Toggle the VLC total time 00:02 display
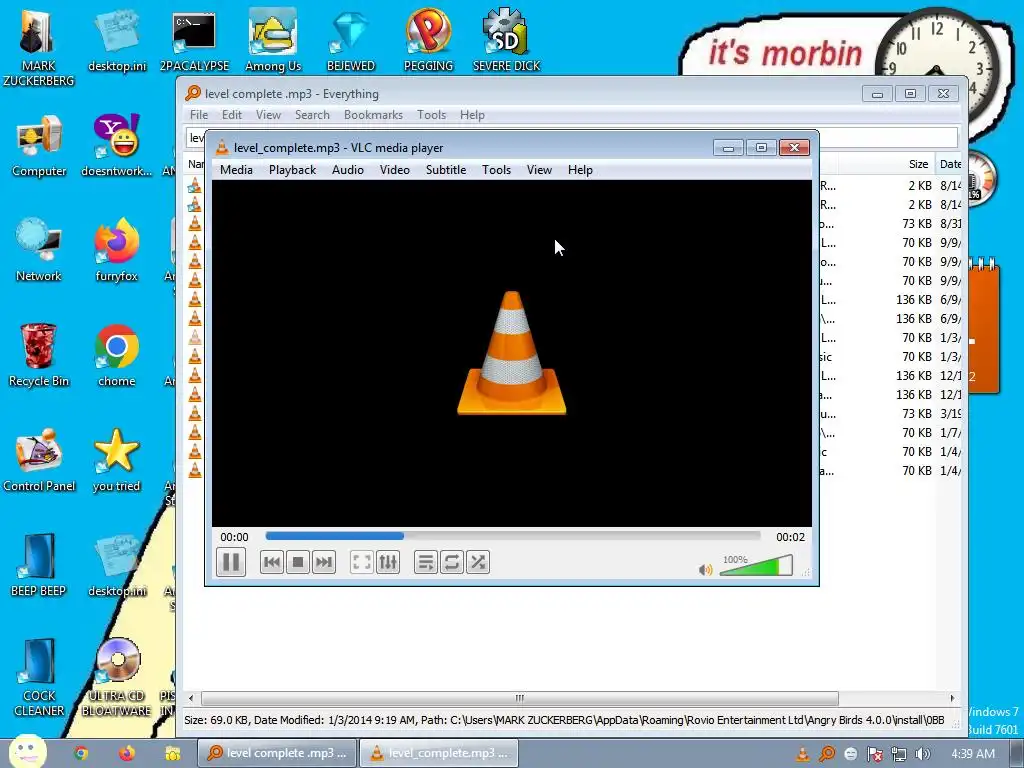Image resolution: width=1024 pixels, height=768 pixels. [790, 537]
